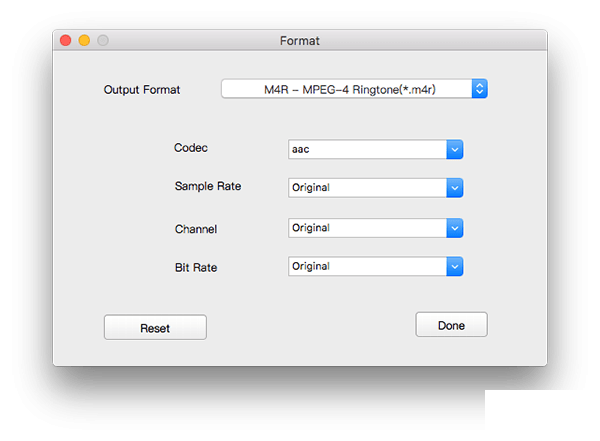Expand the Channel dropdown arrow
600x441 pixels.
click(455, 228)
